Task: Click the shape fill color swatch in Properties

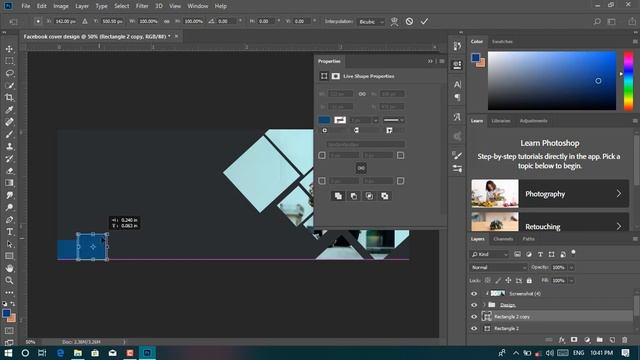Action: click(324, 120)
